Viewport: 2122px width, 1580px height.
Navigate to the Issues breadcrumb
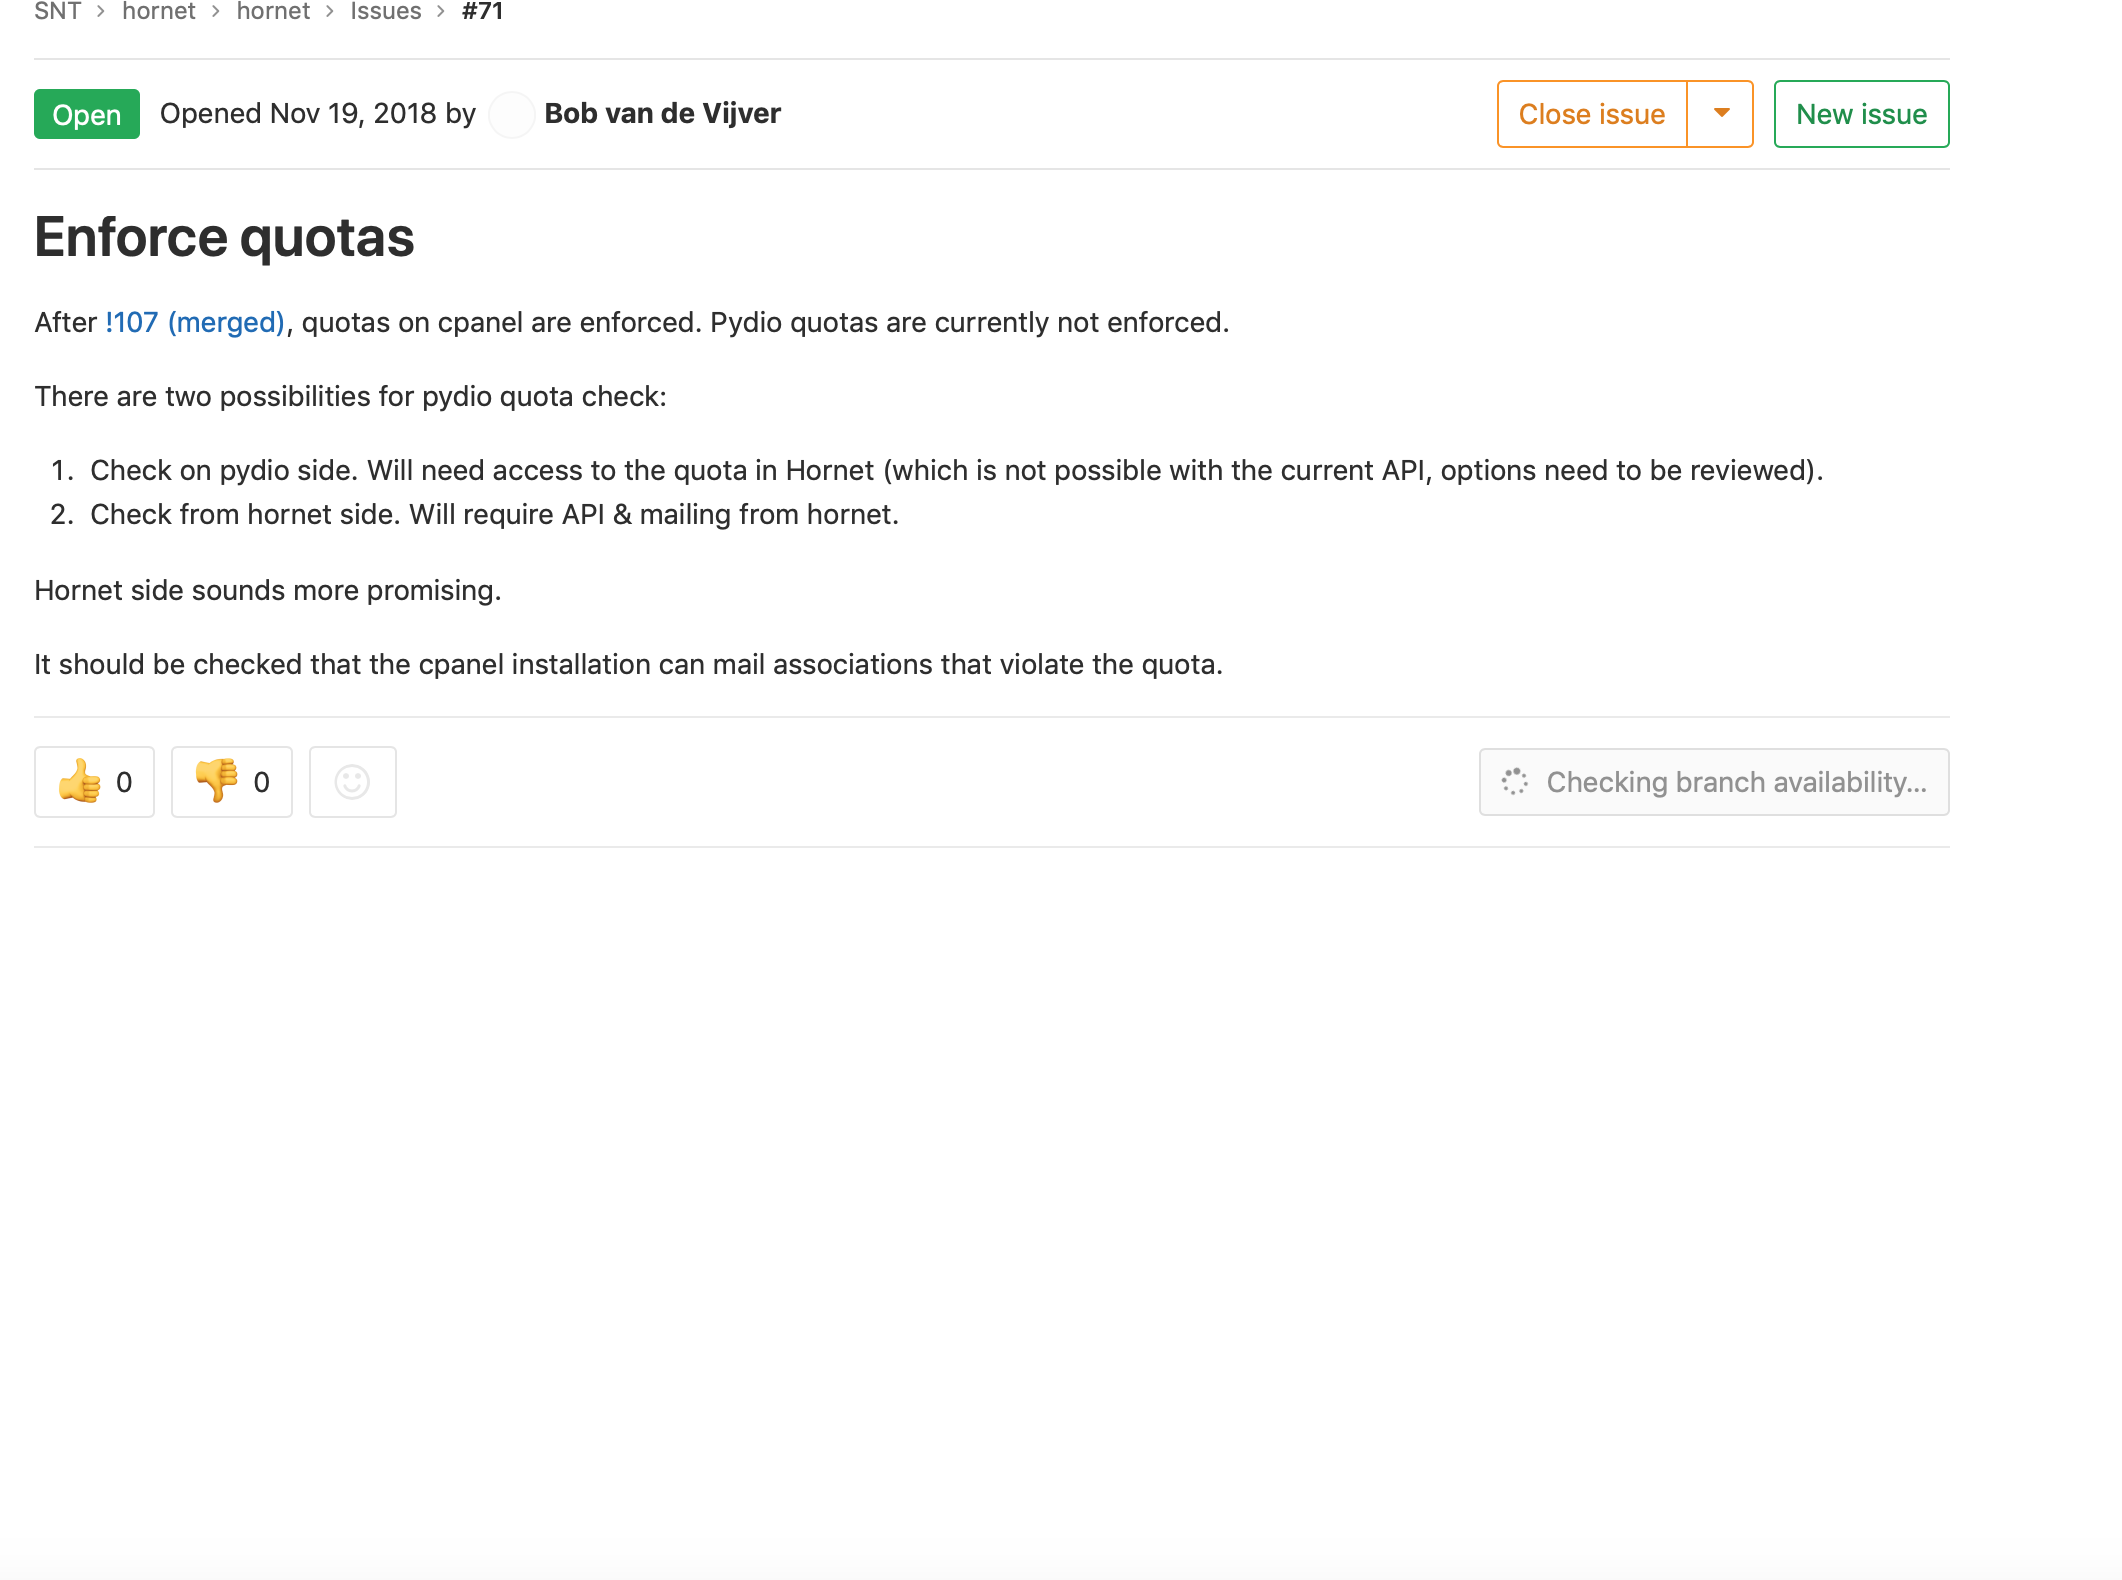click(386, 11)
